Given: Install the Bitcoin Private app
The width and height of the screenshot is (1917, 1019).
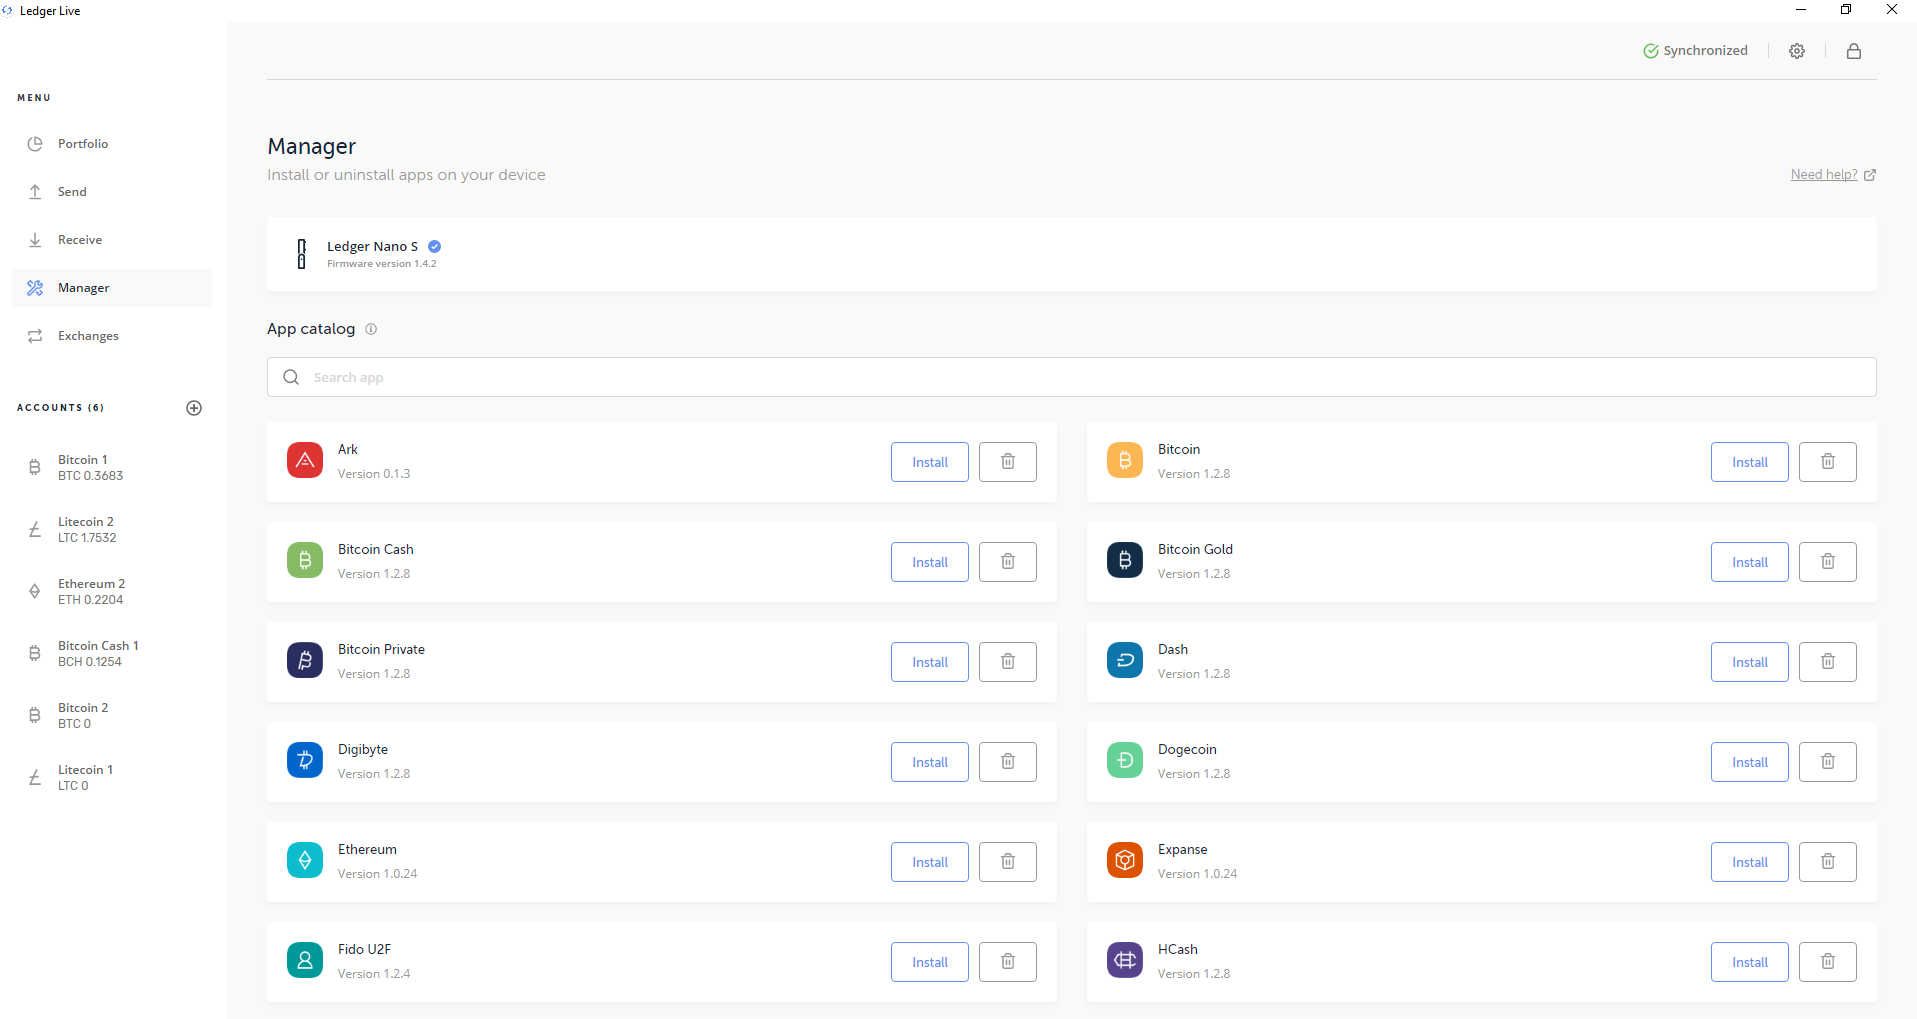Looking at the screenshot, I should (x=930, y=662).
